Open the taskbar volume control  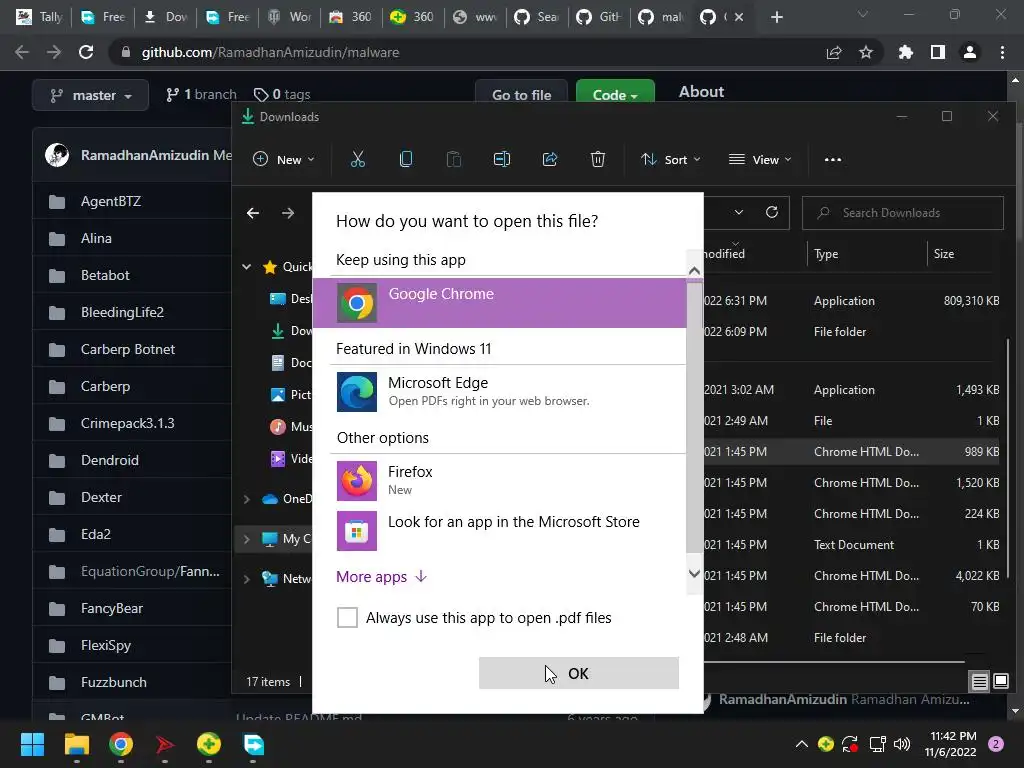point(902,744)
